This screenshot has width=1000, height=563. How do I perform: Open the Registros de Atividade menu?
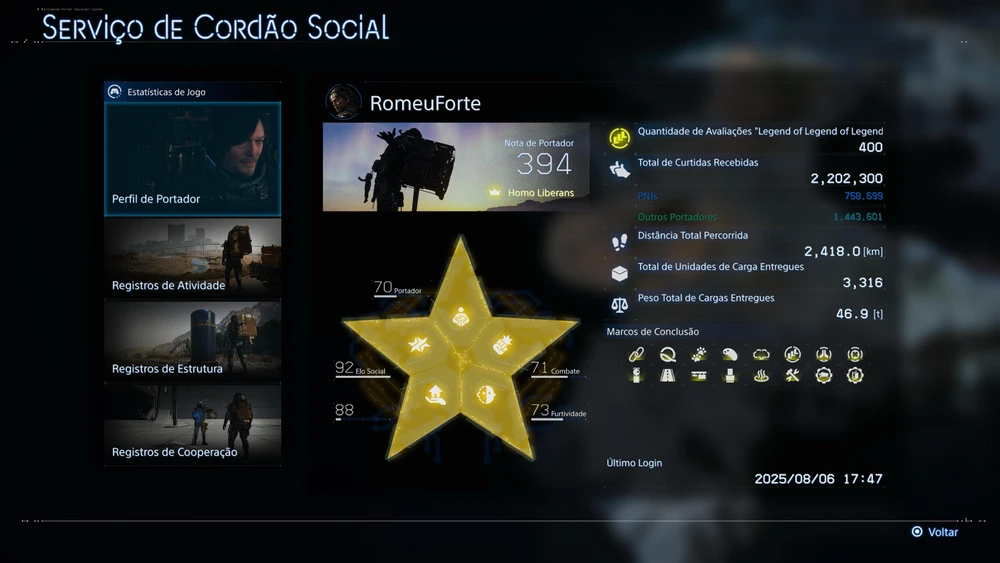[x=193, y=258]
